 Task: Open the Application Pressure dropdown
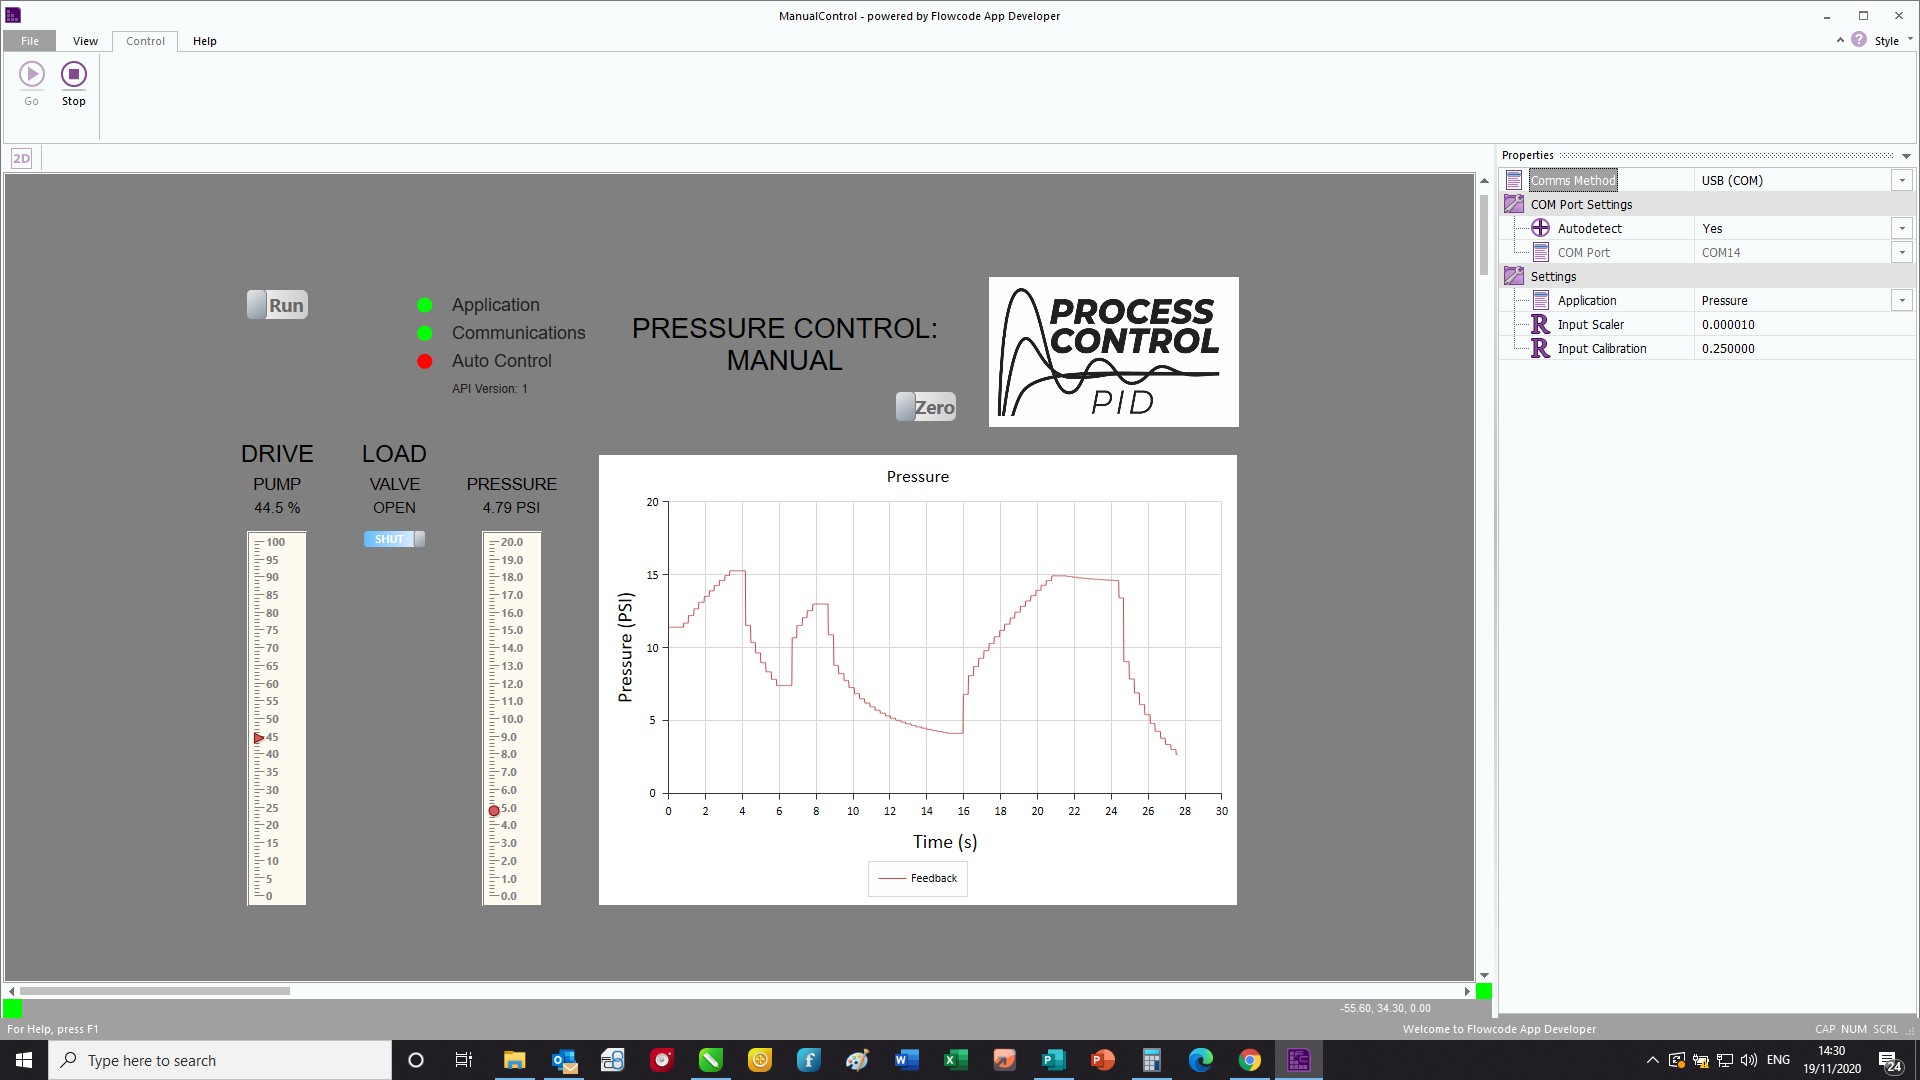(1901, 300)
